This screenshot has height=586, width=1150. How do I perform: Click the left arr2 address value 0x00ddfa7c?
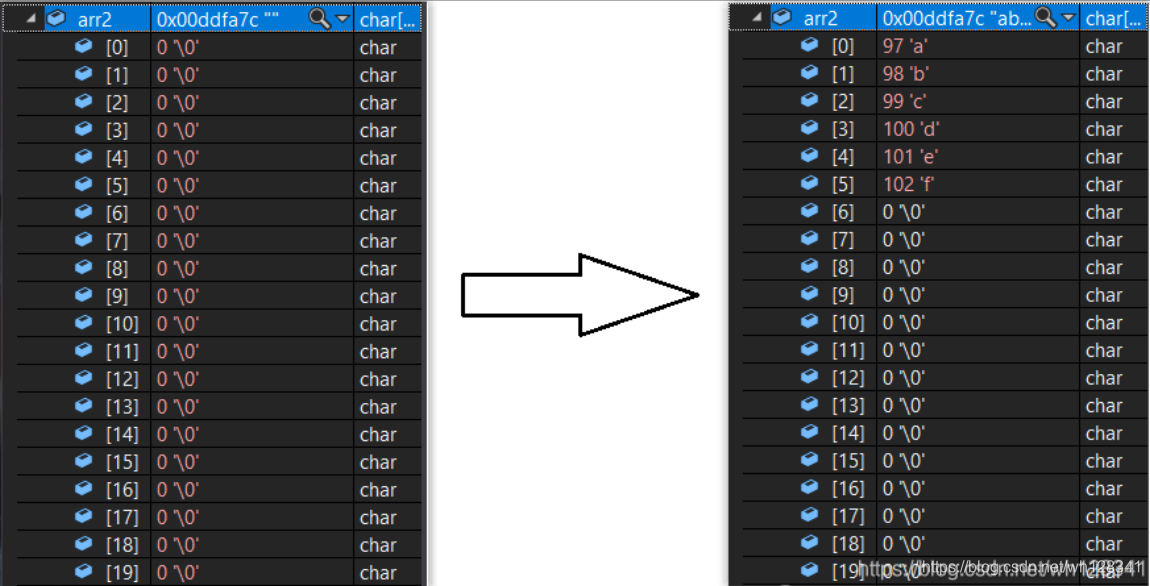[207, 20]
